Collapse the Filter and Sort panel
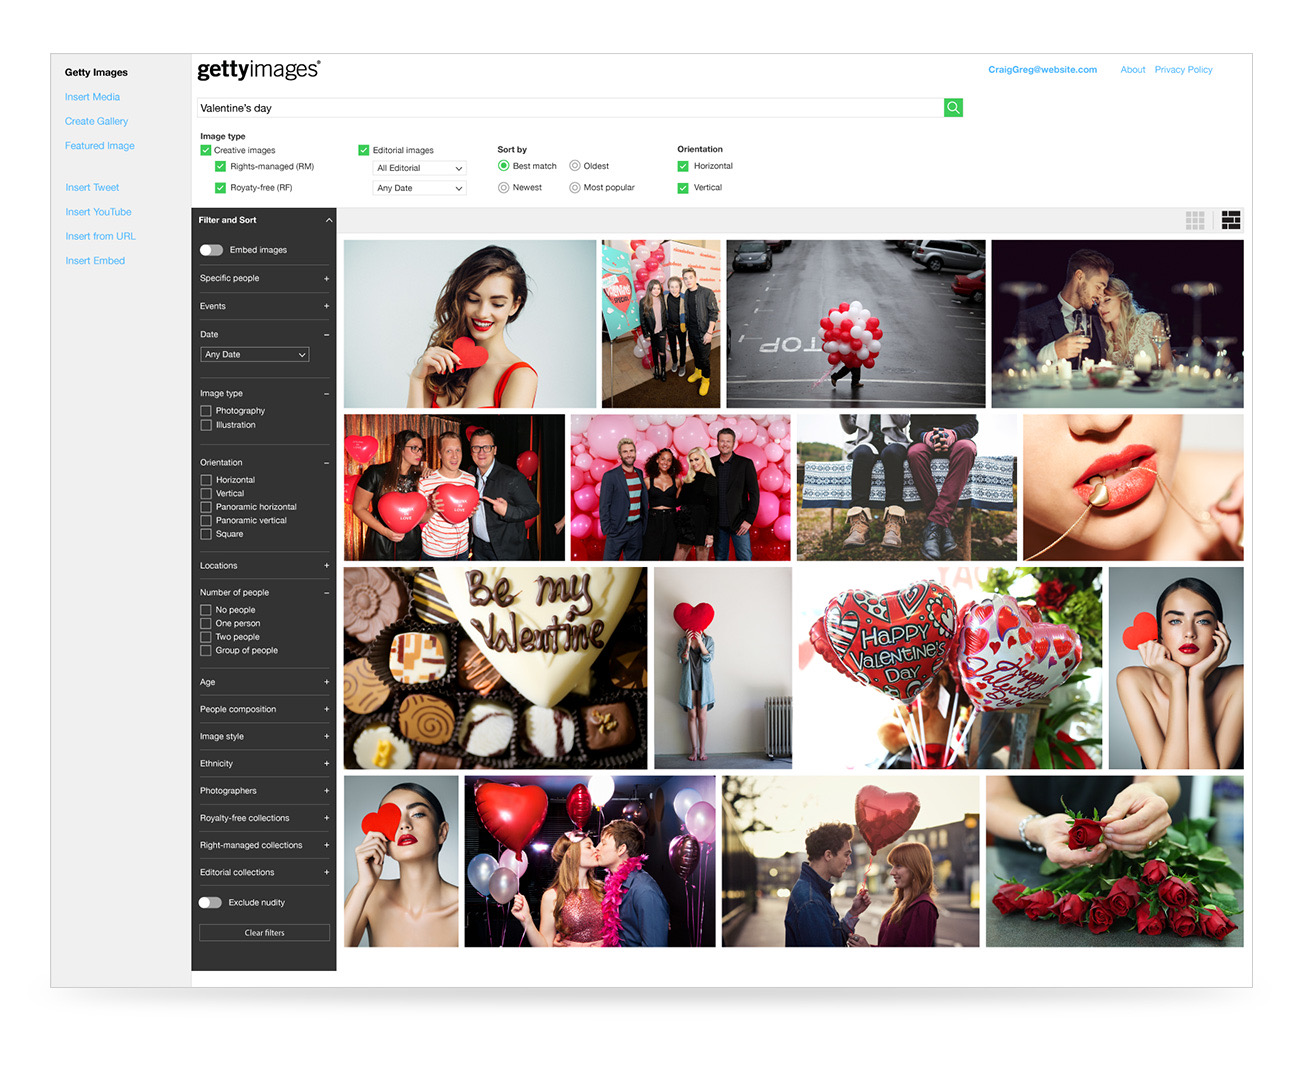The width and height of the screenshot is (1300, 1081). click(329, 220)
